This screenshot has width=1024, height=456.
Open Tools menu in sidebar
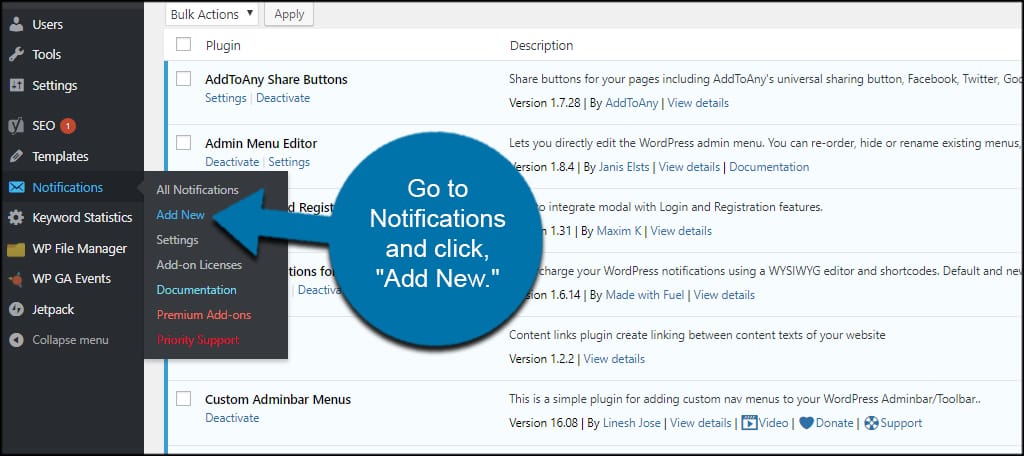click(46, 55)
